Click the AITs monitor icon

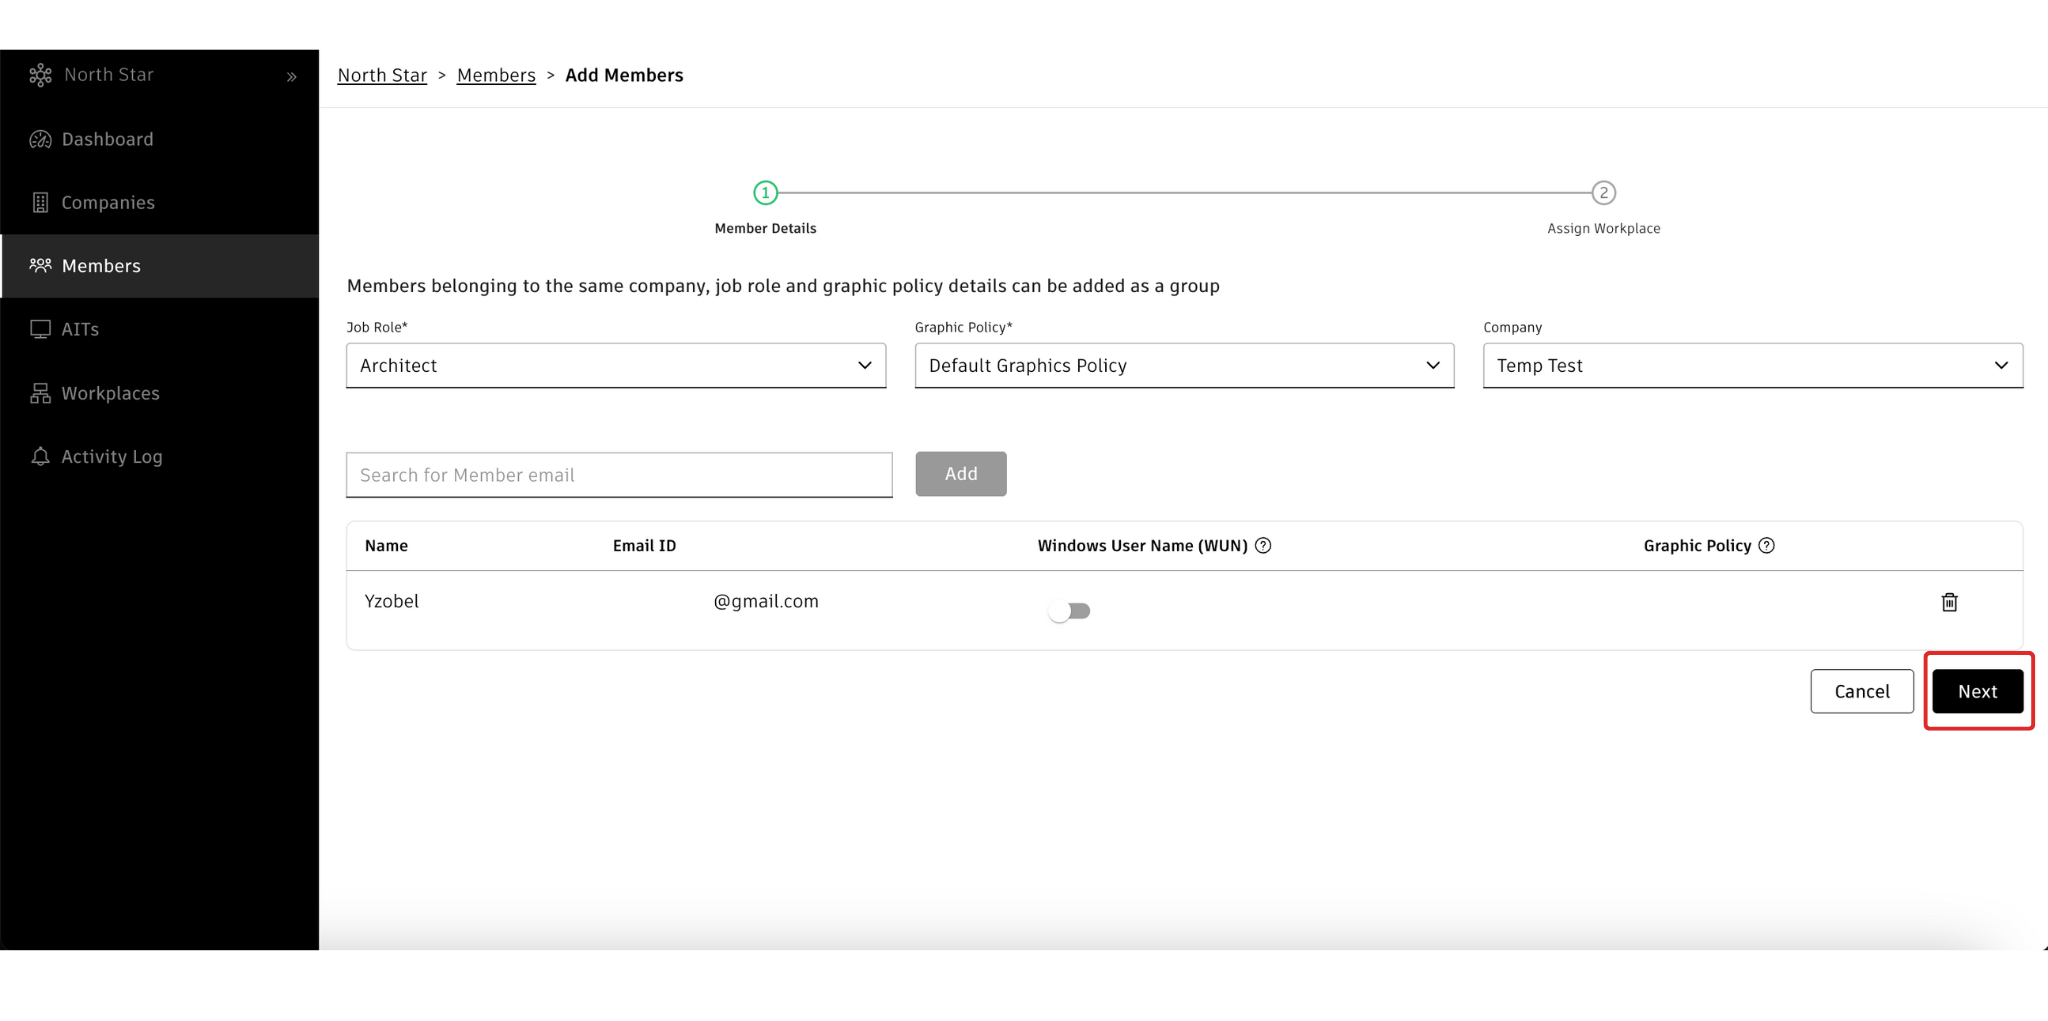[x=40, y=330]
